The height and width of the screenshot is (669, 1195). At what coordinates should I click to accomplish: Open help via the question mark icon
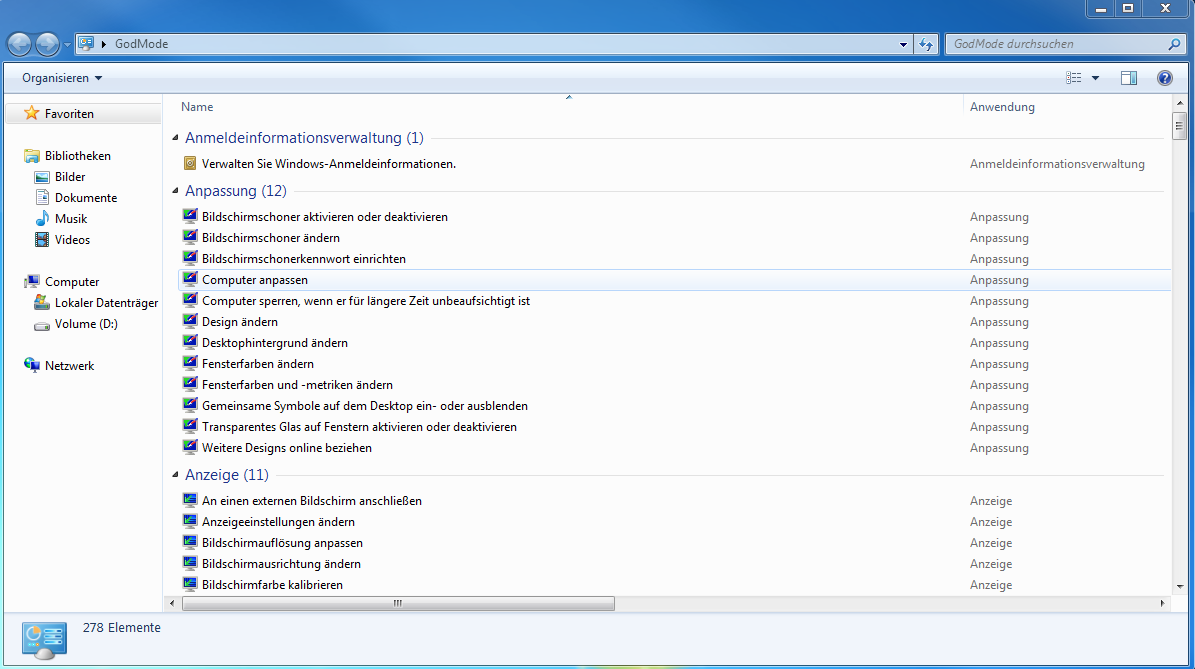point(1165,78)
